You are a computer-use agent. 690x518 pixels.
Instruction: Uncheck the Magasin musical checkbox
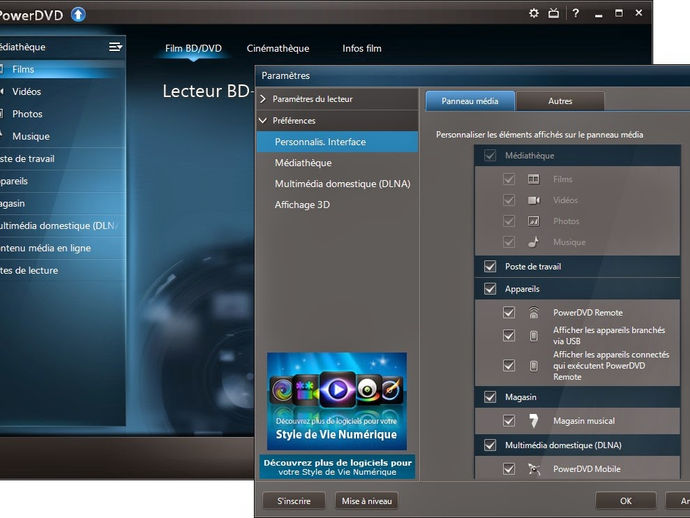(x=509, y=421)
